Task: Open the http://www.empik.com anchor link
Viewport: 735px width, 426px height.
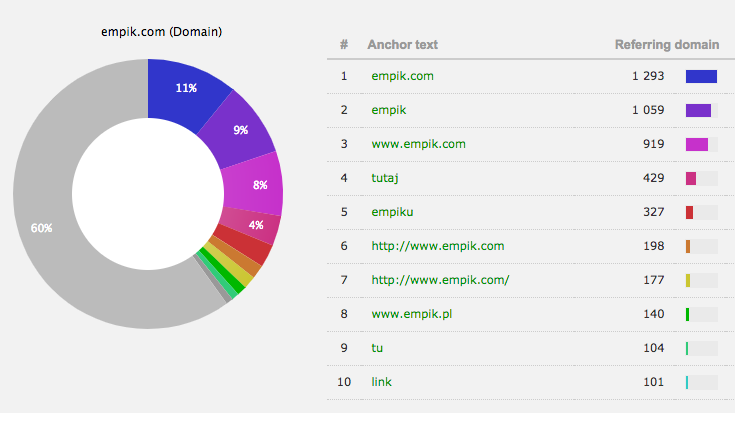Action: [437, 246]
